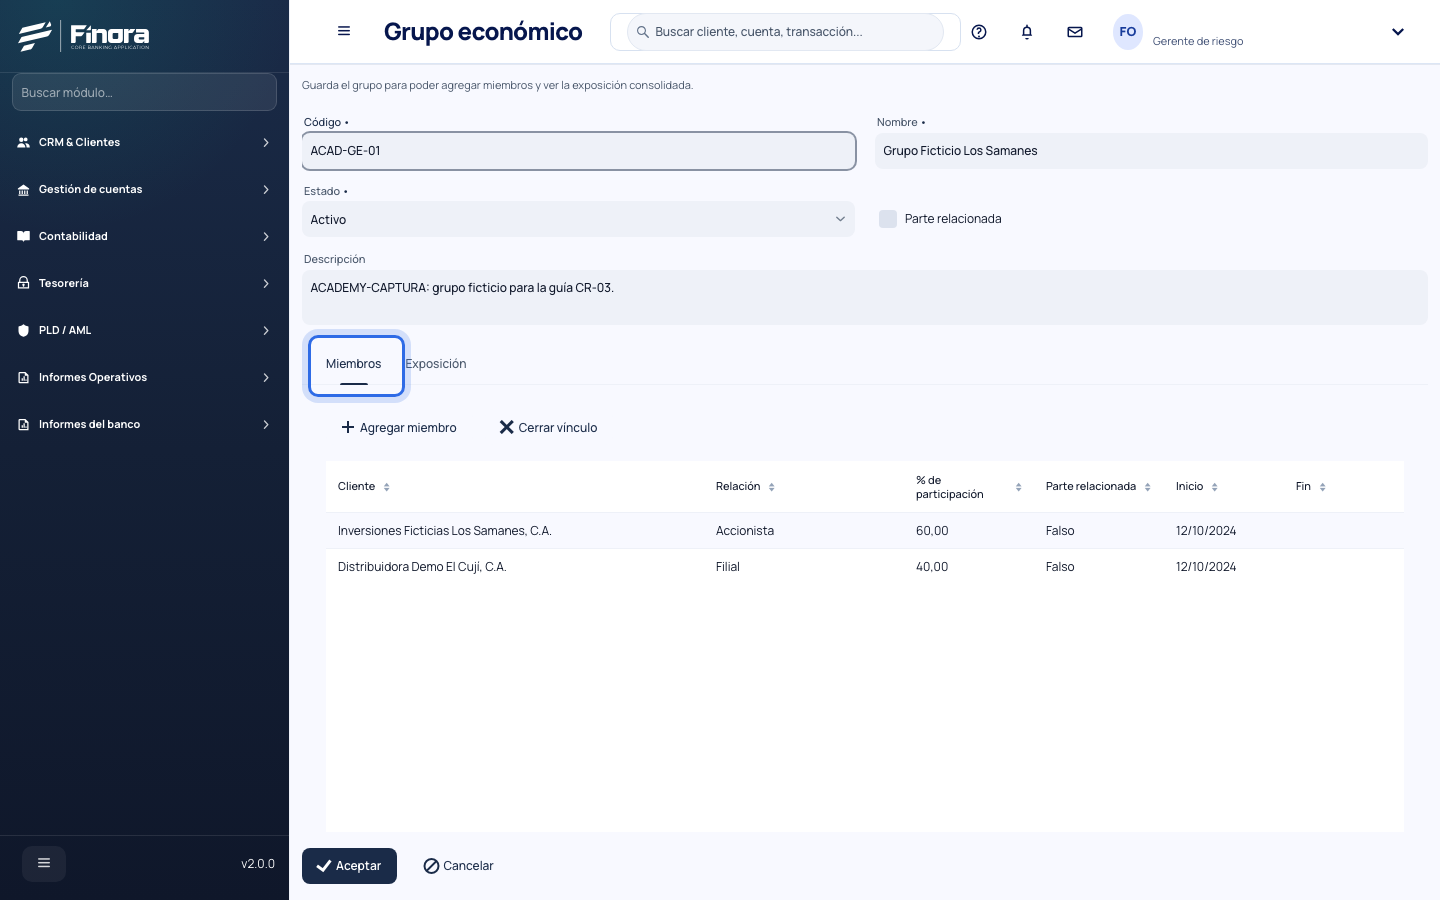Click the FO user avatar
1440x900 pixels.
click(x=1127, y=32)
